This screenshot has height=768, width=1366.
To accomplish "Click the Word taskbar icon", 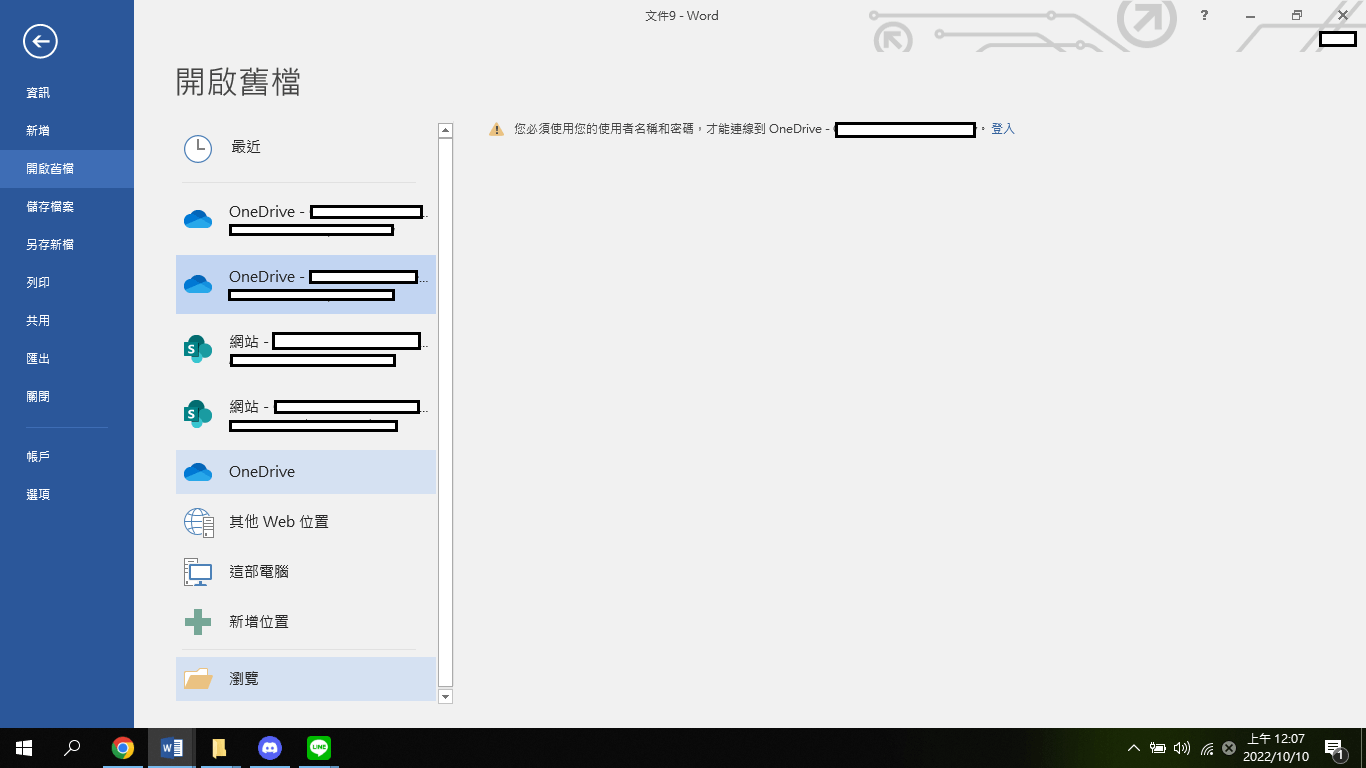I will (172, 748).
